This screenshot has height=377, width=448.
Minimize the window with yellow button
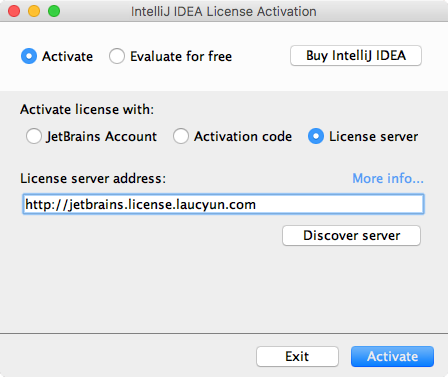click(x=34, y=11)
